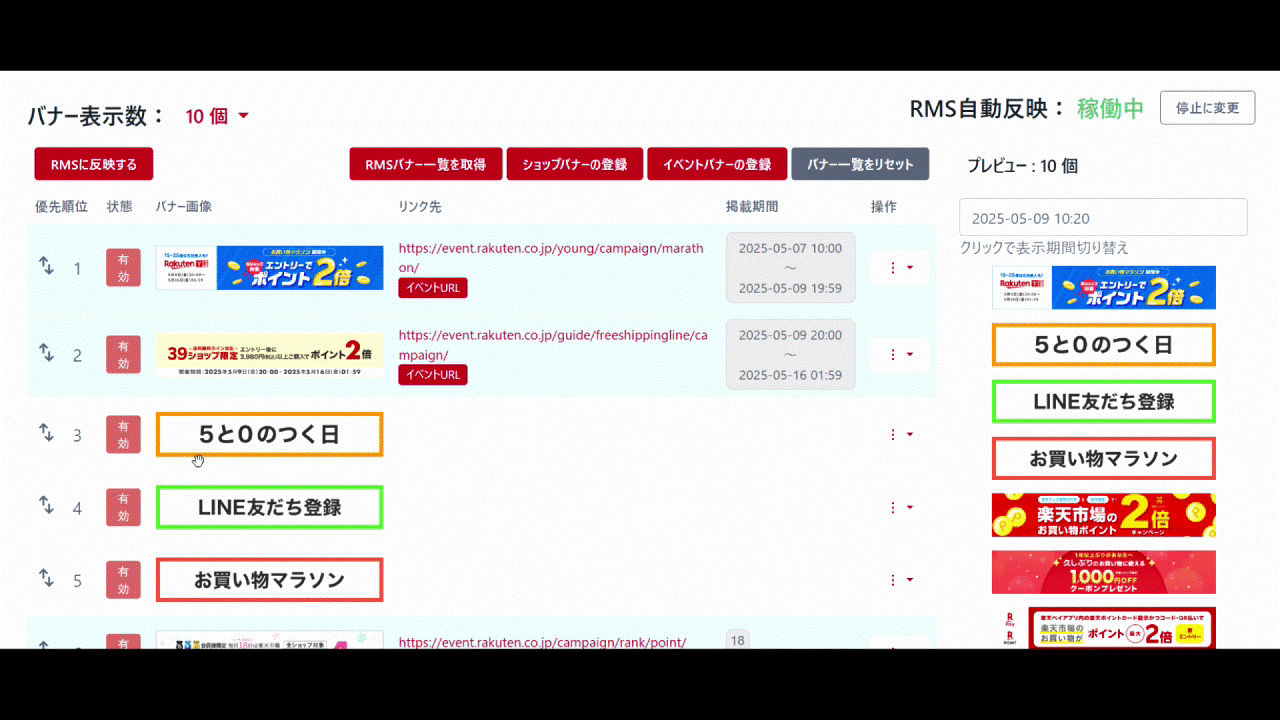Click the LINE友だち登録 banner in preview
The height and width of the screenshot is (720, 1280).
click(1104, 402)
